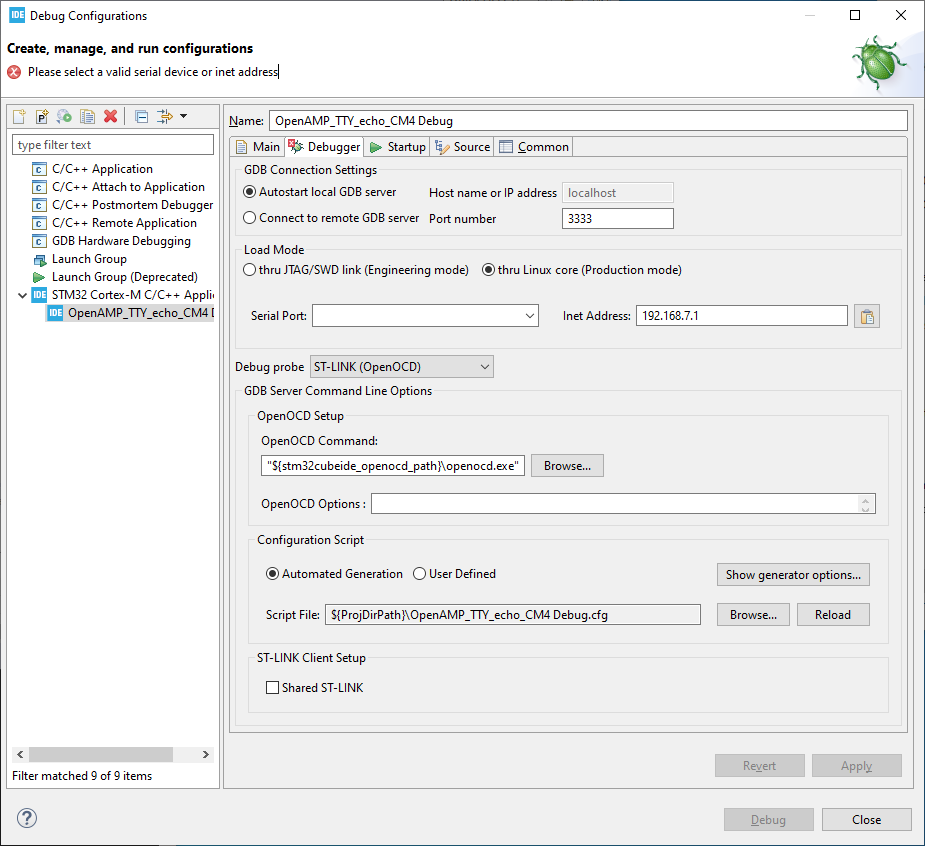Browse for the OpenOCD command executable
The height and width of the screenshot is (846, 925).
pos(567,466)
